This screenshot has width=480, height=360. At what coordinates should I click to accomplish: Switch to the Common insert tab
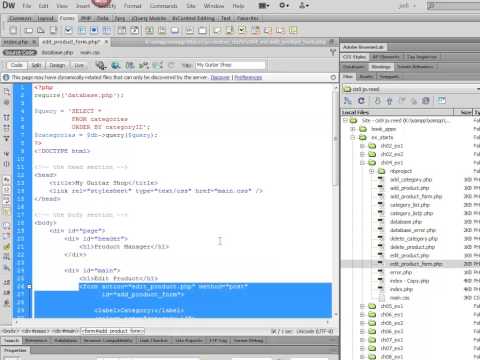(x=20, y=18)
